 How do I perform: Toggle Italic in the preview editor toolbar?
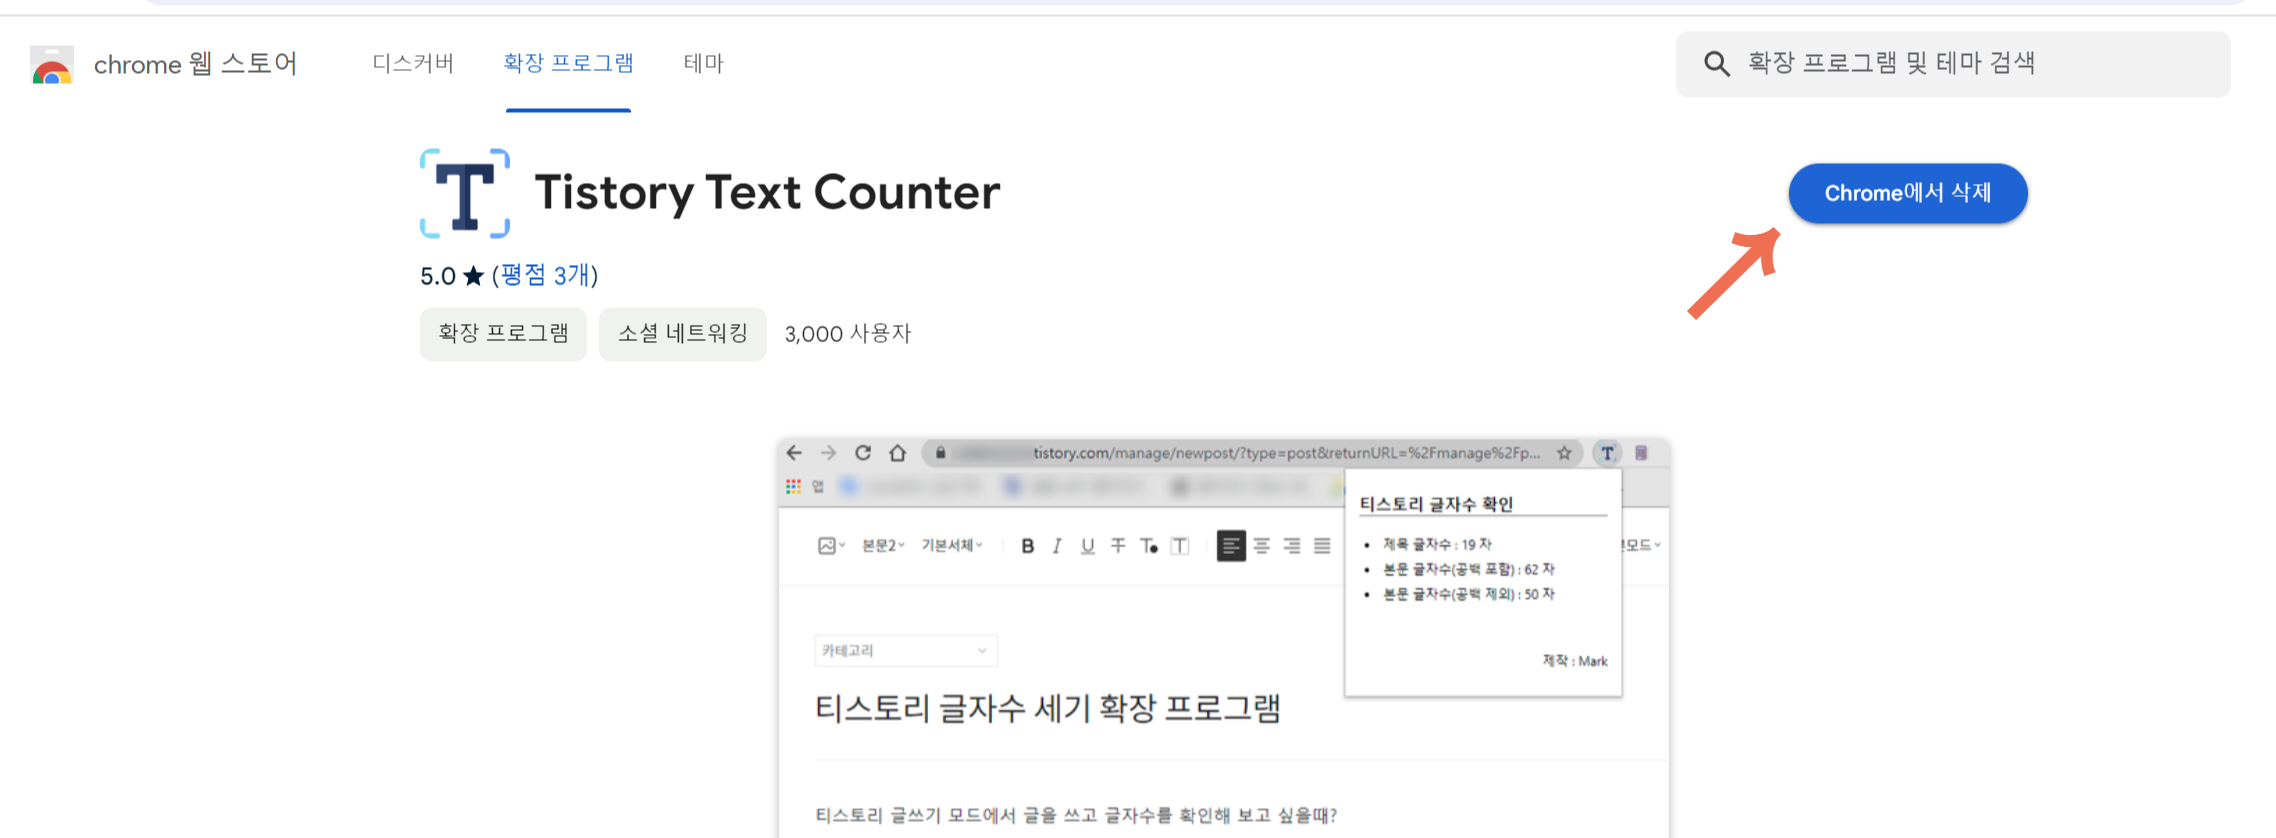coord(1057,546)
